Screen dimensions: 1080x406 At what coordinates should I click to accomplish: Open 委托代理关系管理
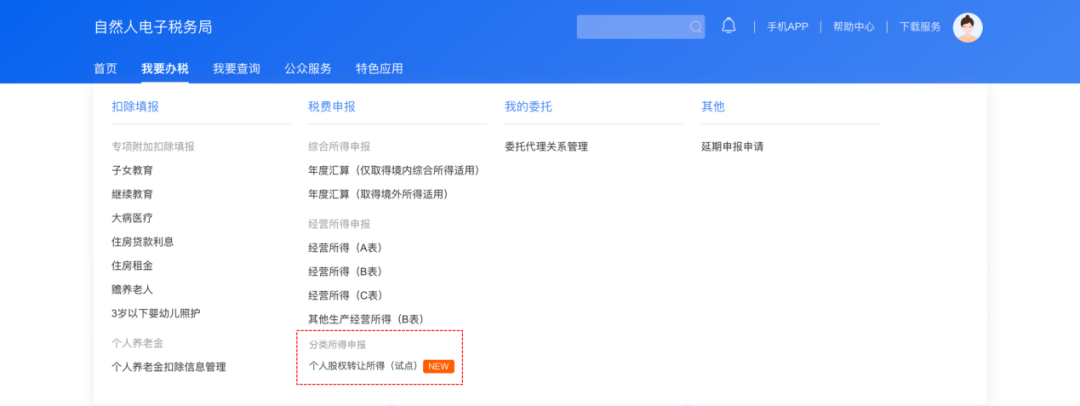tap(546, 147)
